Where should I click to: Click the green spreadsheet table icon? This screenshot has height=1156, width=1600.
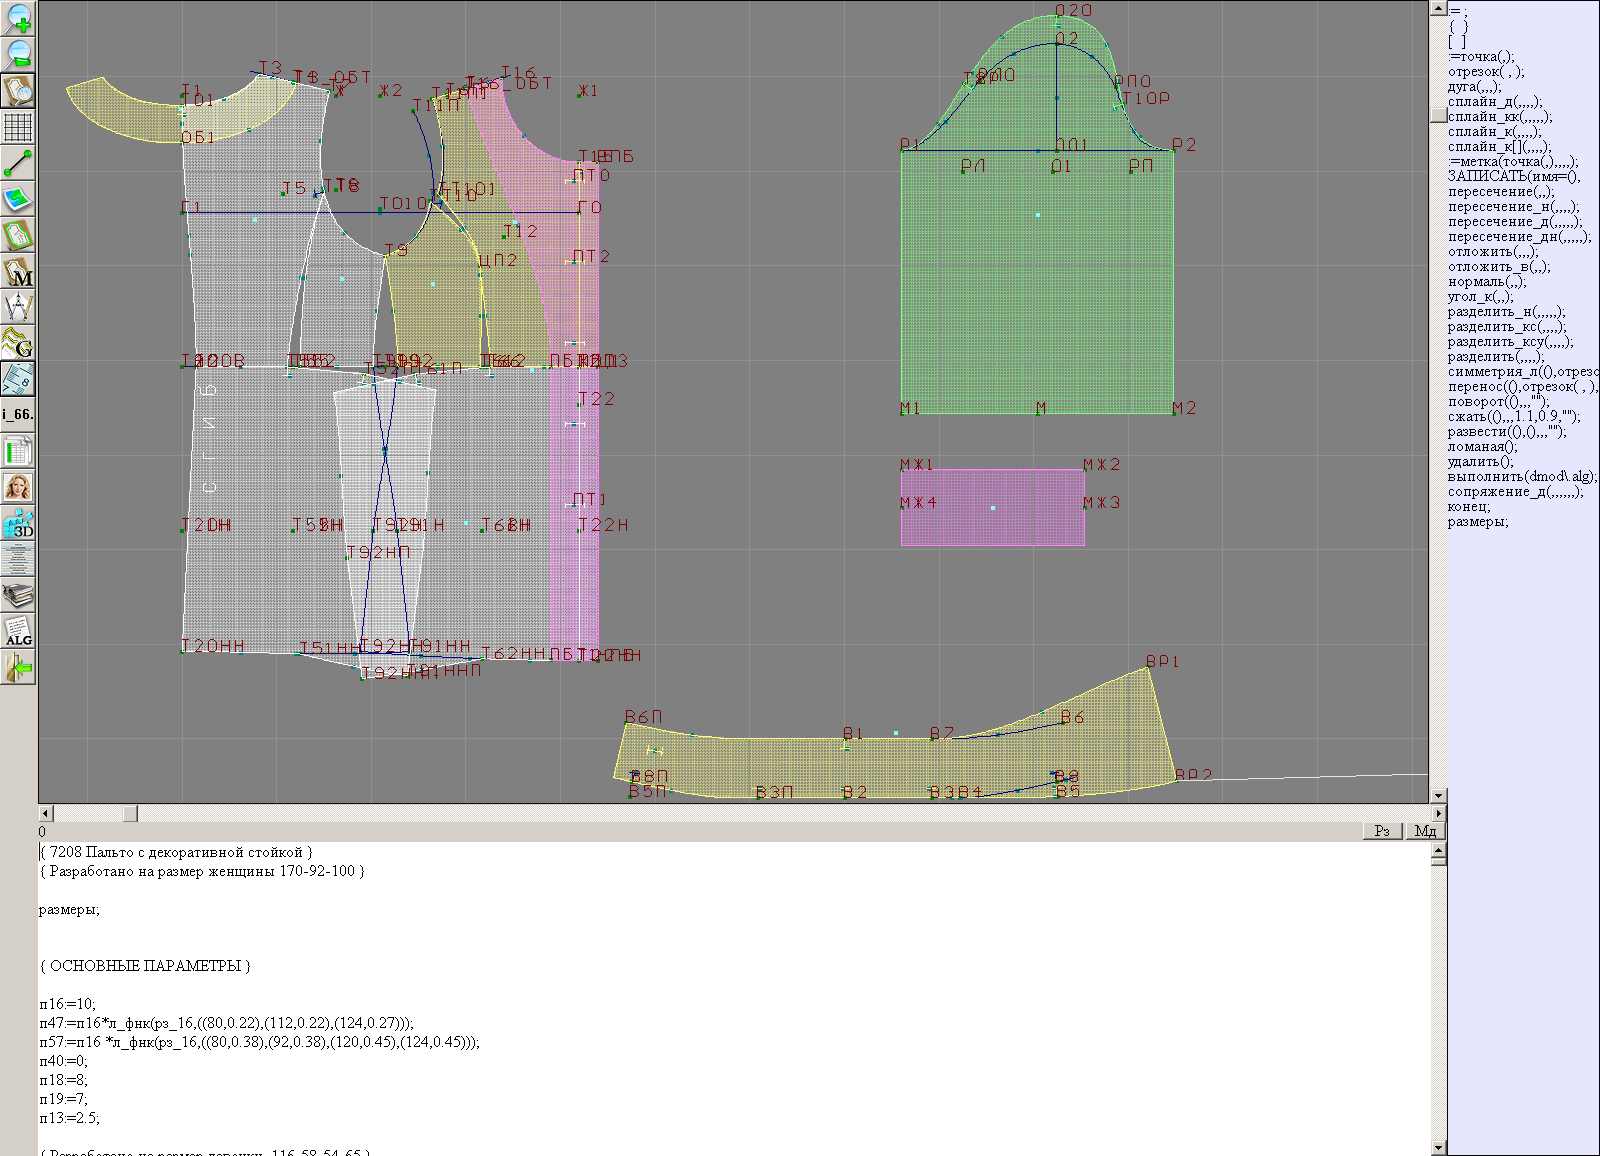point(18,452)
